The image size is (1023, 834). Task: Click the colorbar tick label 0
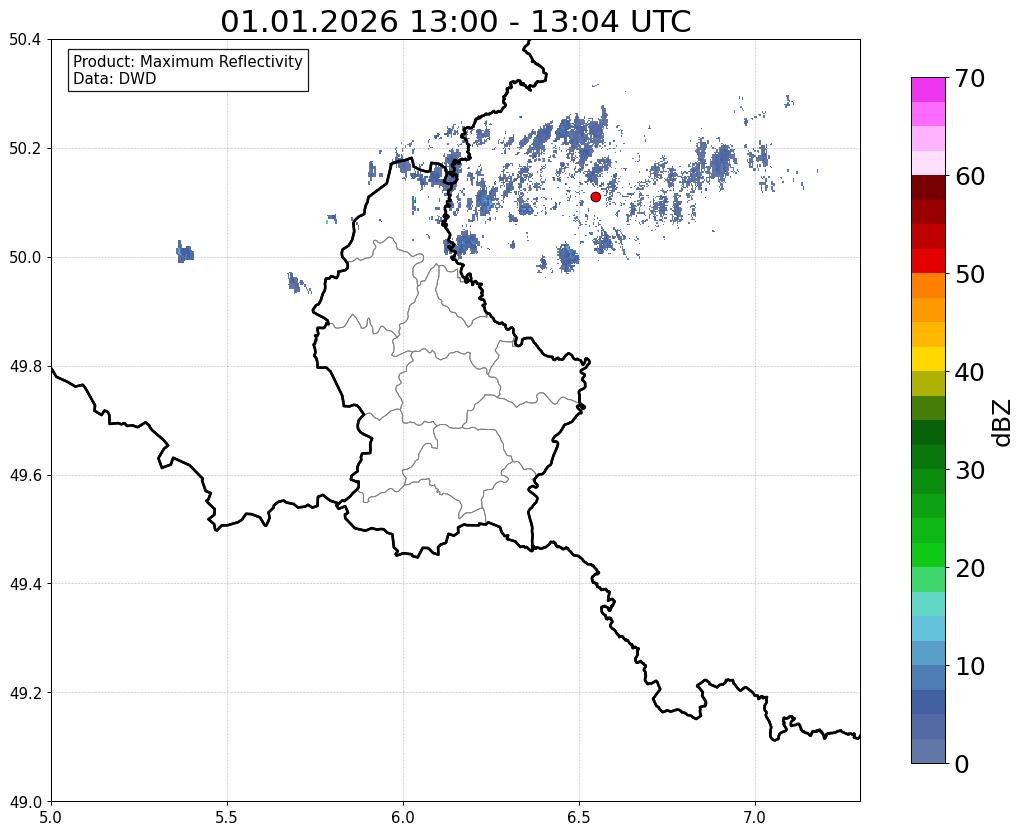pyautogui.click(x=962, y=764)
